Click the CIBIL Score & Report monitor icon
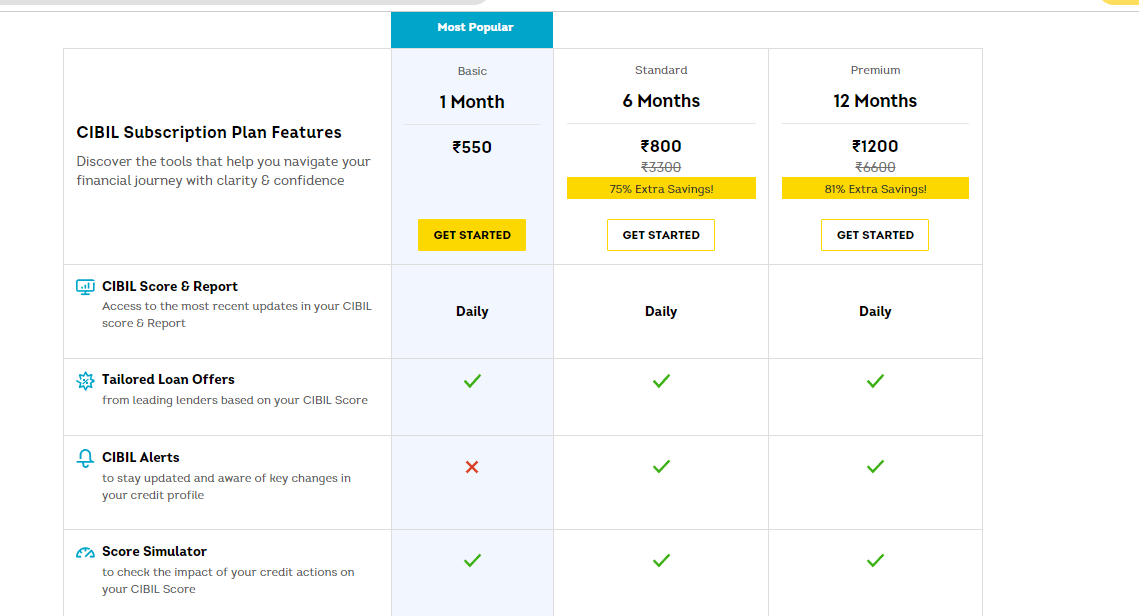 [x=84, y=286]
